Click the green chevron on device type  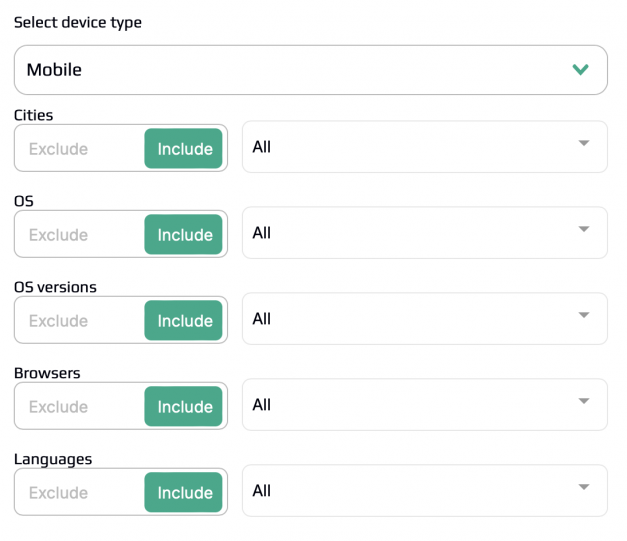tap(580, 70)
